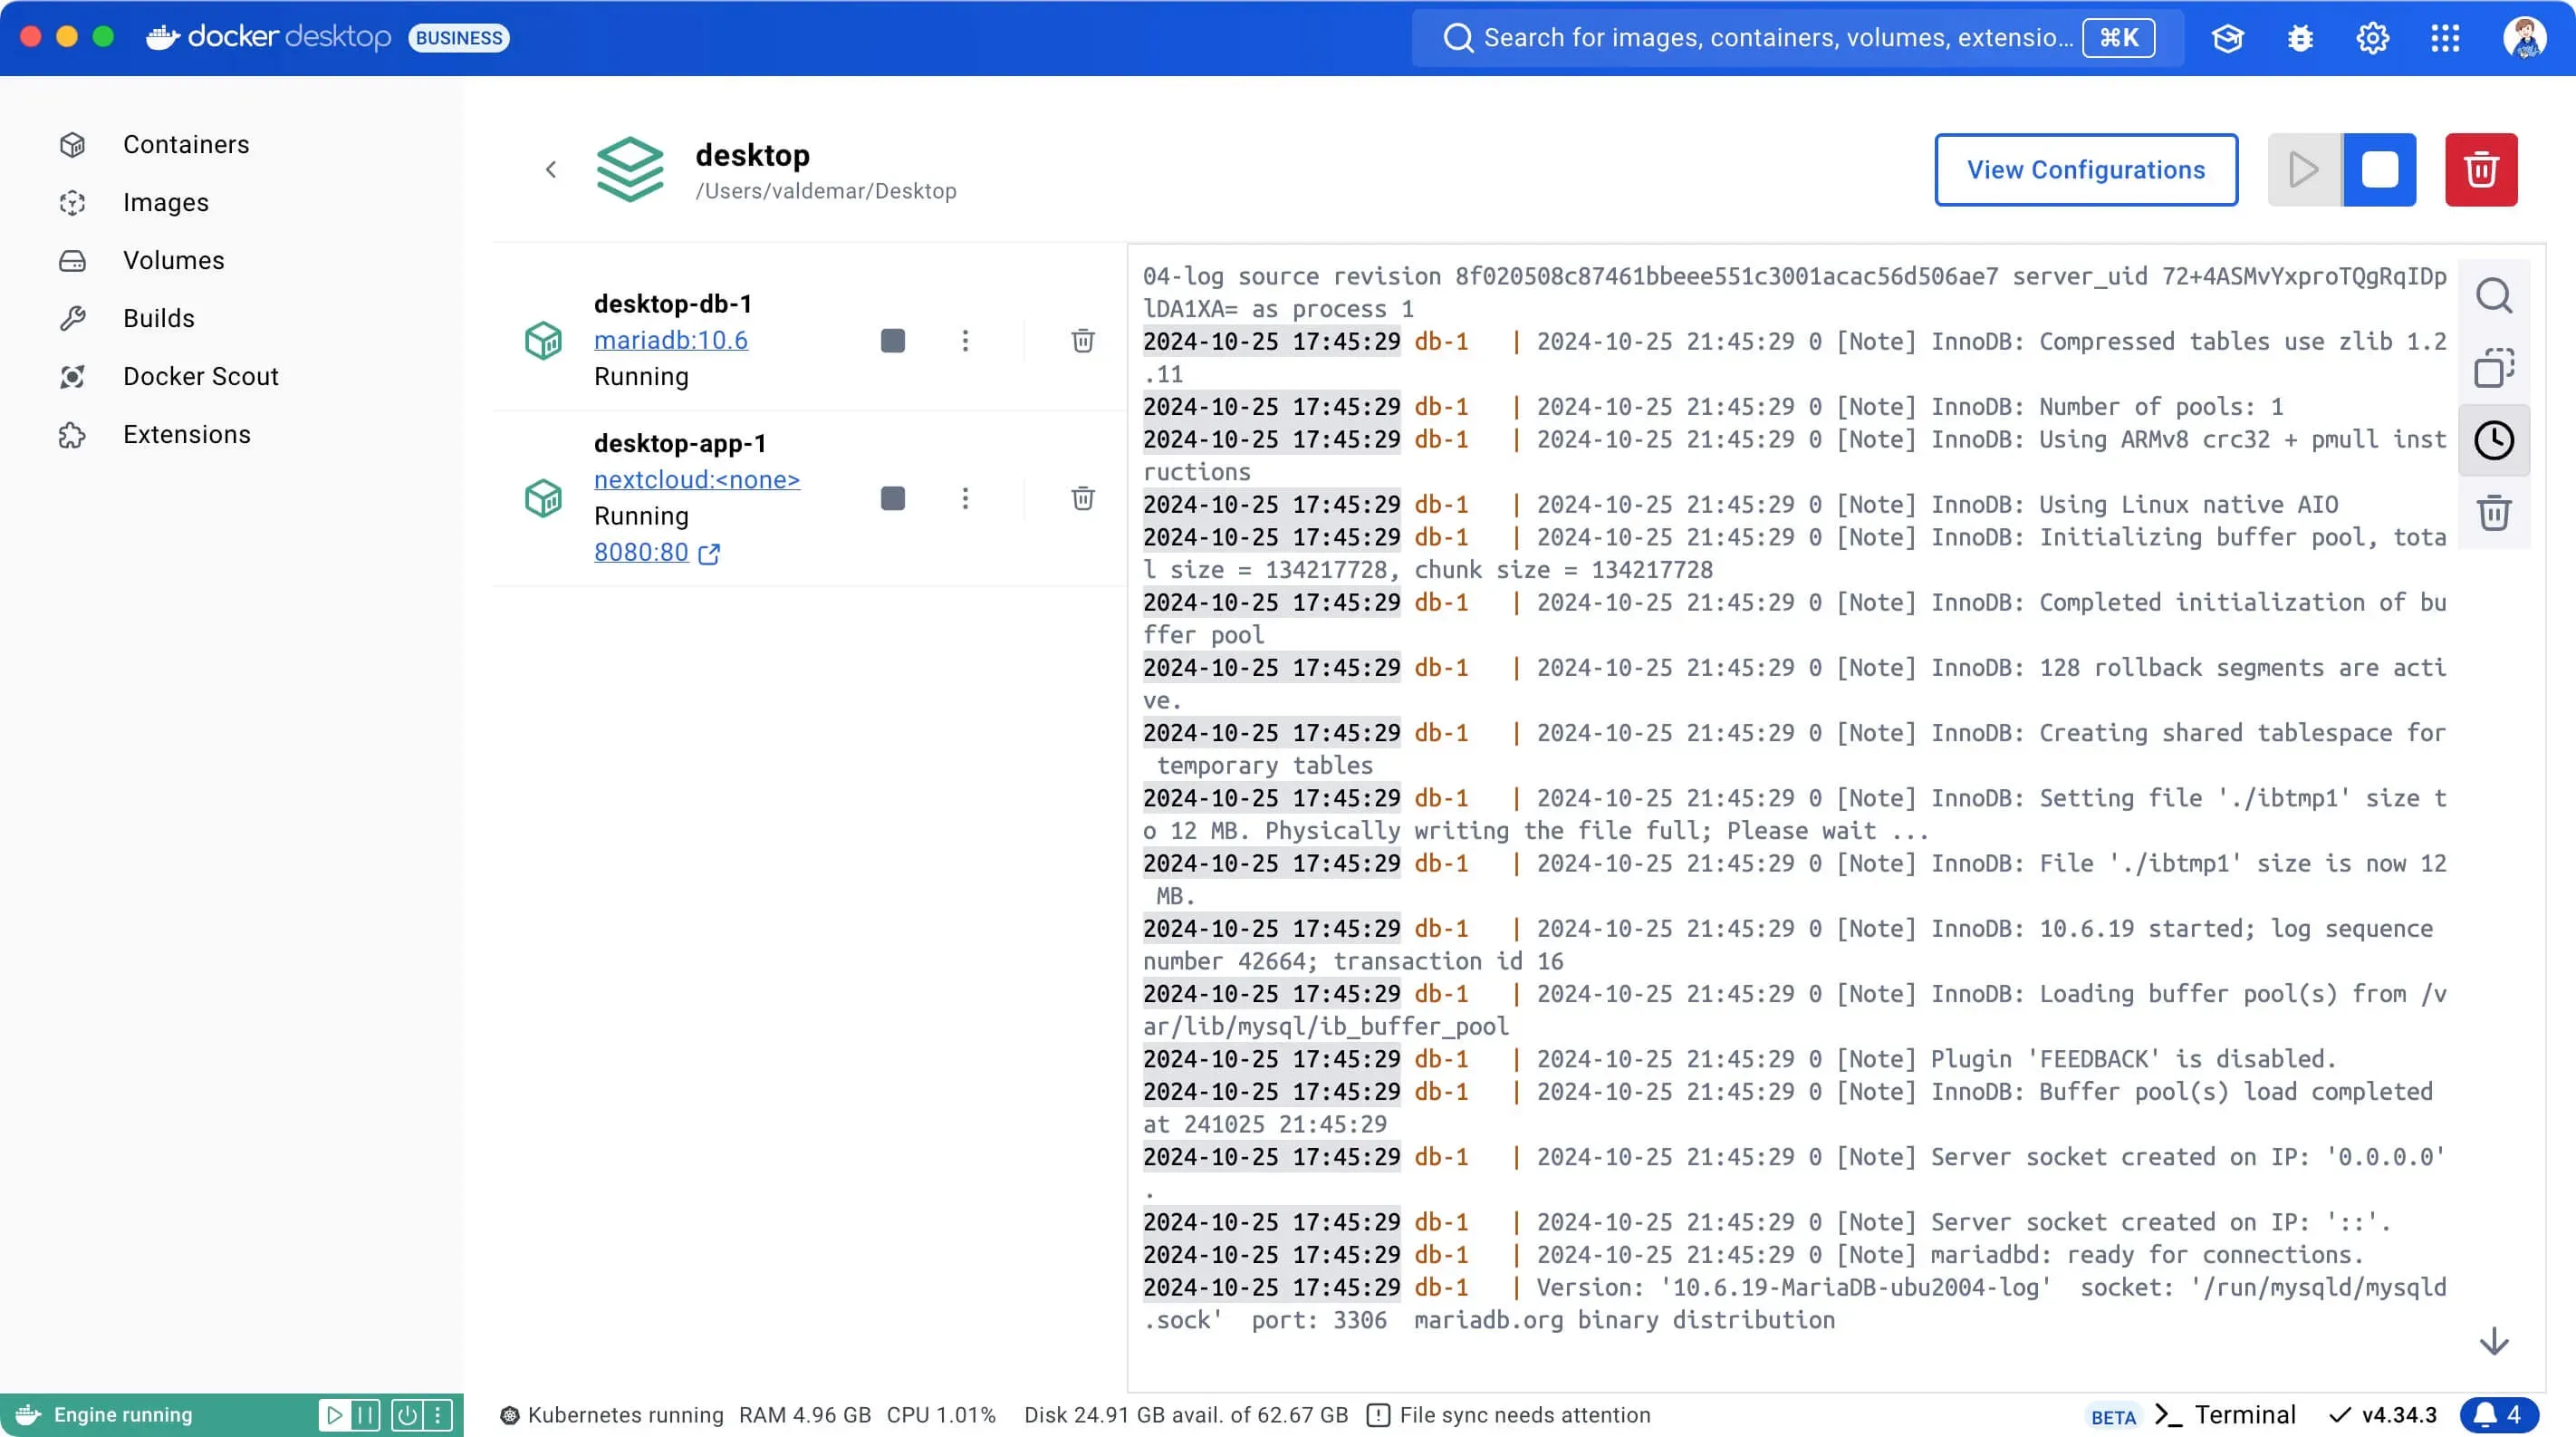The image size is (2576, 1437).
Task: Open the notifications bell showing 4
Action: [x=2499, y=1415]
